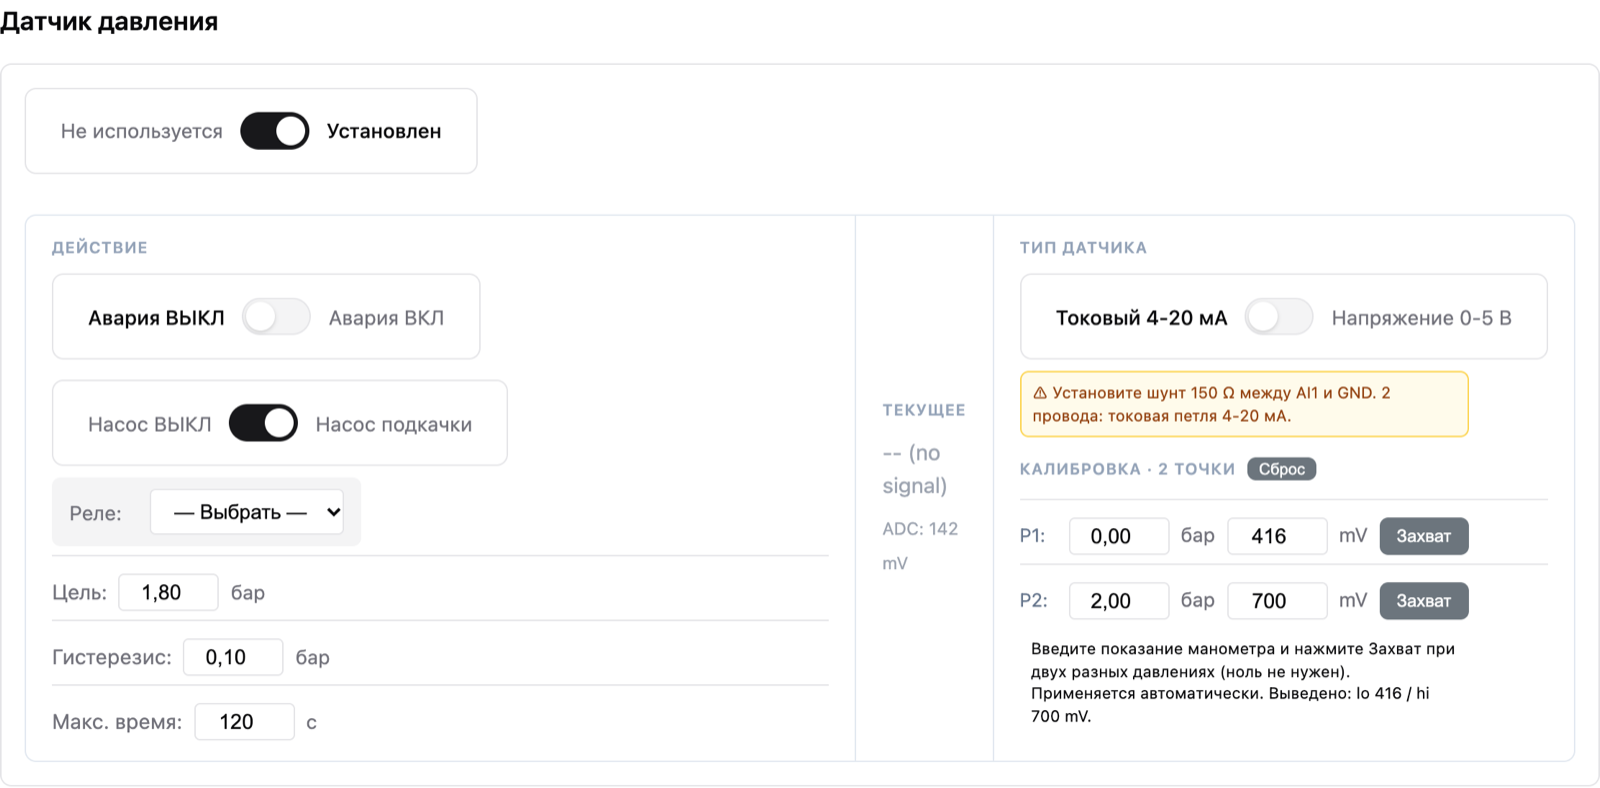Click the Макс. время input field
Viewport: 1600px width, 788px height.
pos(244,722)
